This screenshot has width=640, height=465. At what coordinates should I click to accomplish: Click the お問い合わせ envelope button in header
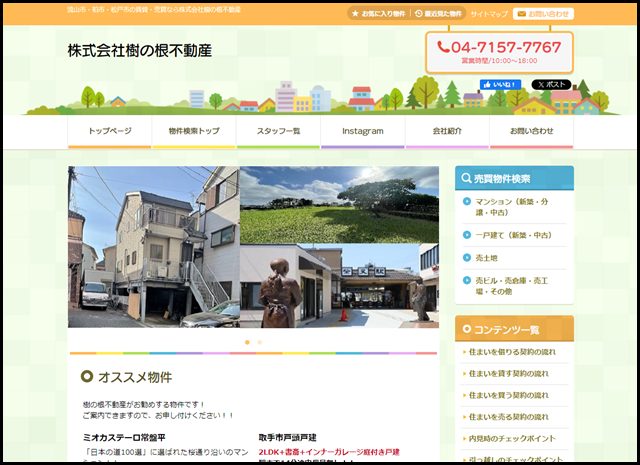pyautogui.click(x=543, y=14)
